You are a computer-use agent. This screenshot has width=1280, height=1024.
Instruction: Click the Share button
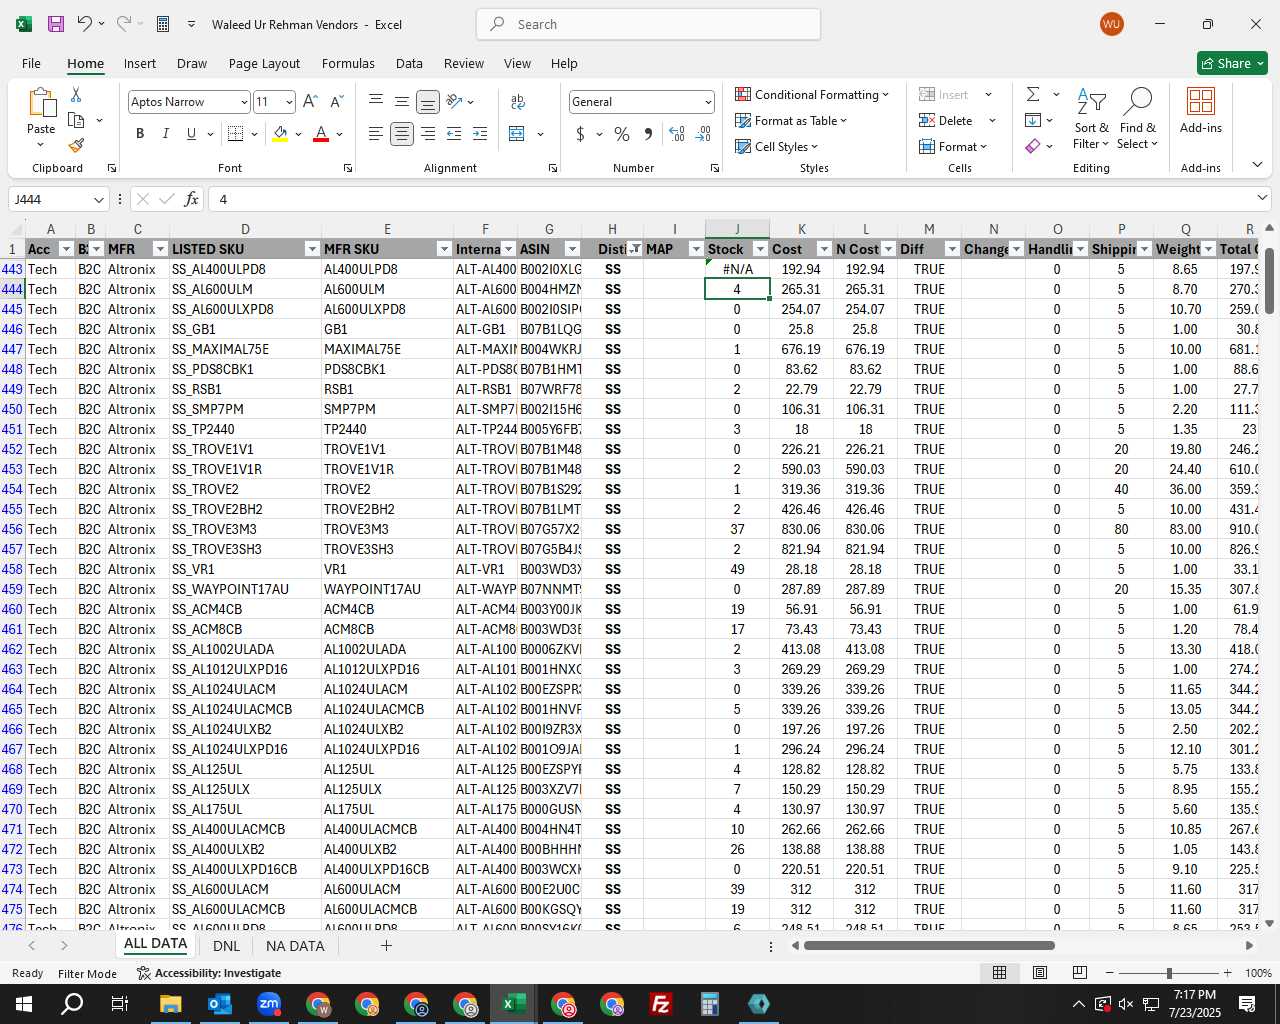point(1232,63)
